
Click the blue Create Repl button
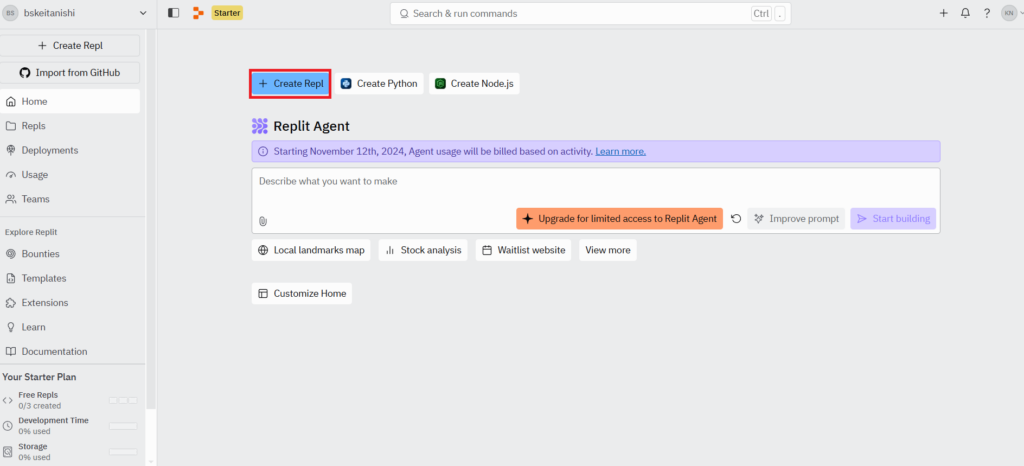click(x=290, y=83)
